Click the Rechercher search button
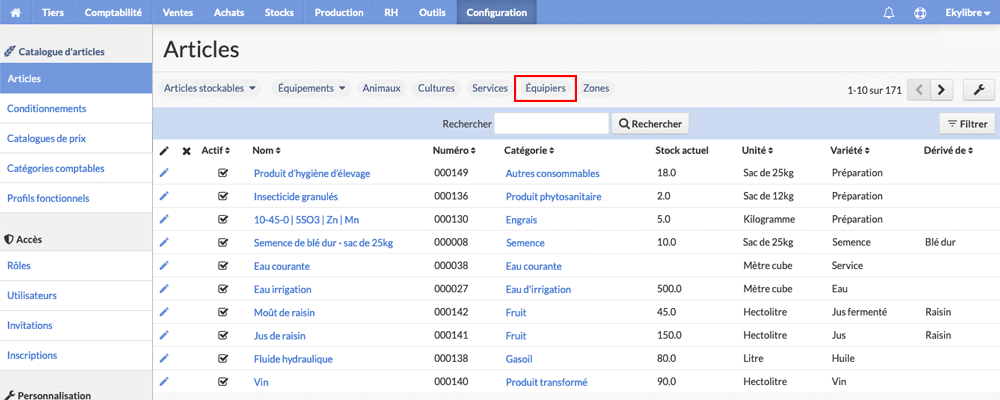This screenshot has width=1000, height=400. (650, 124)
